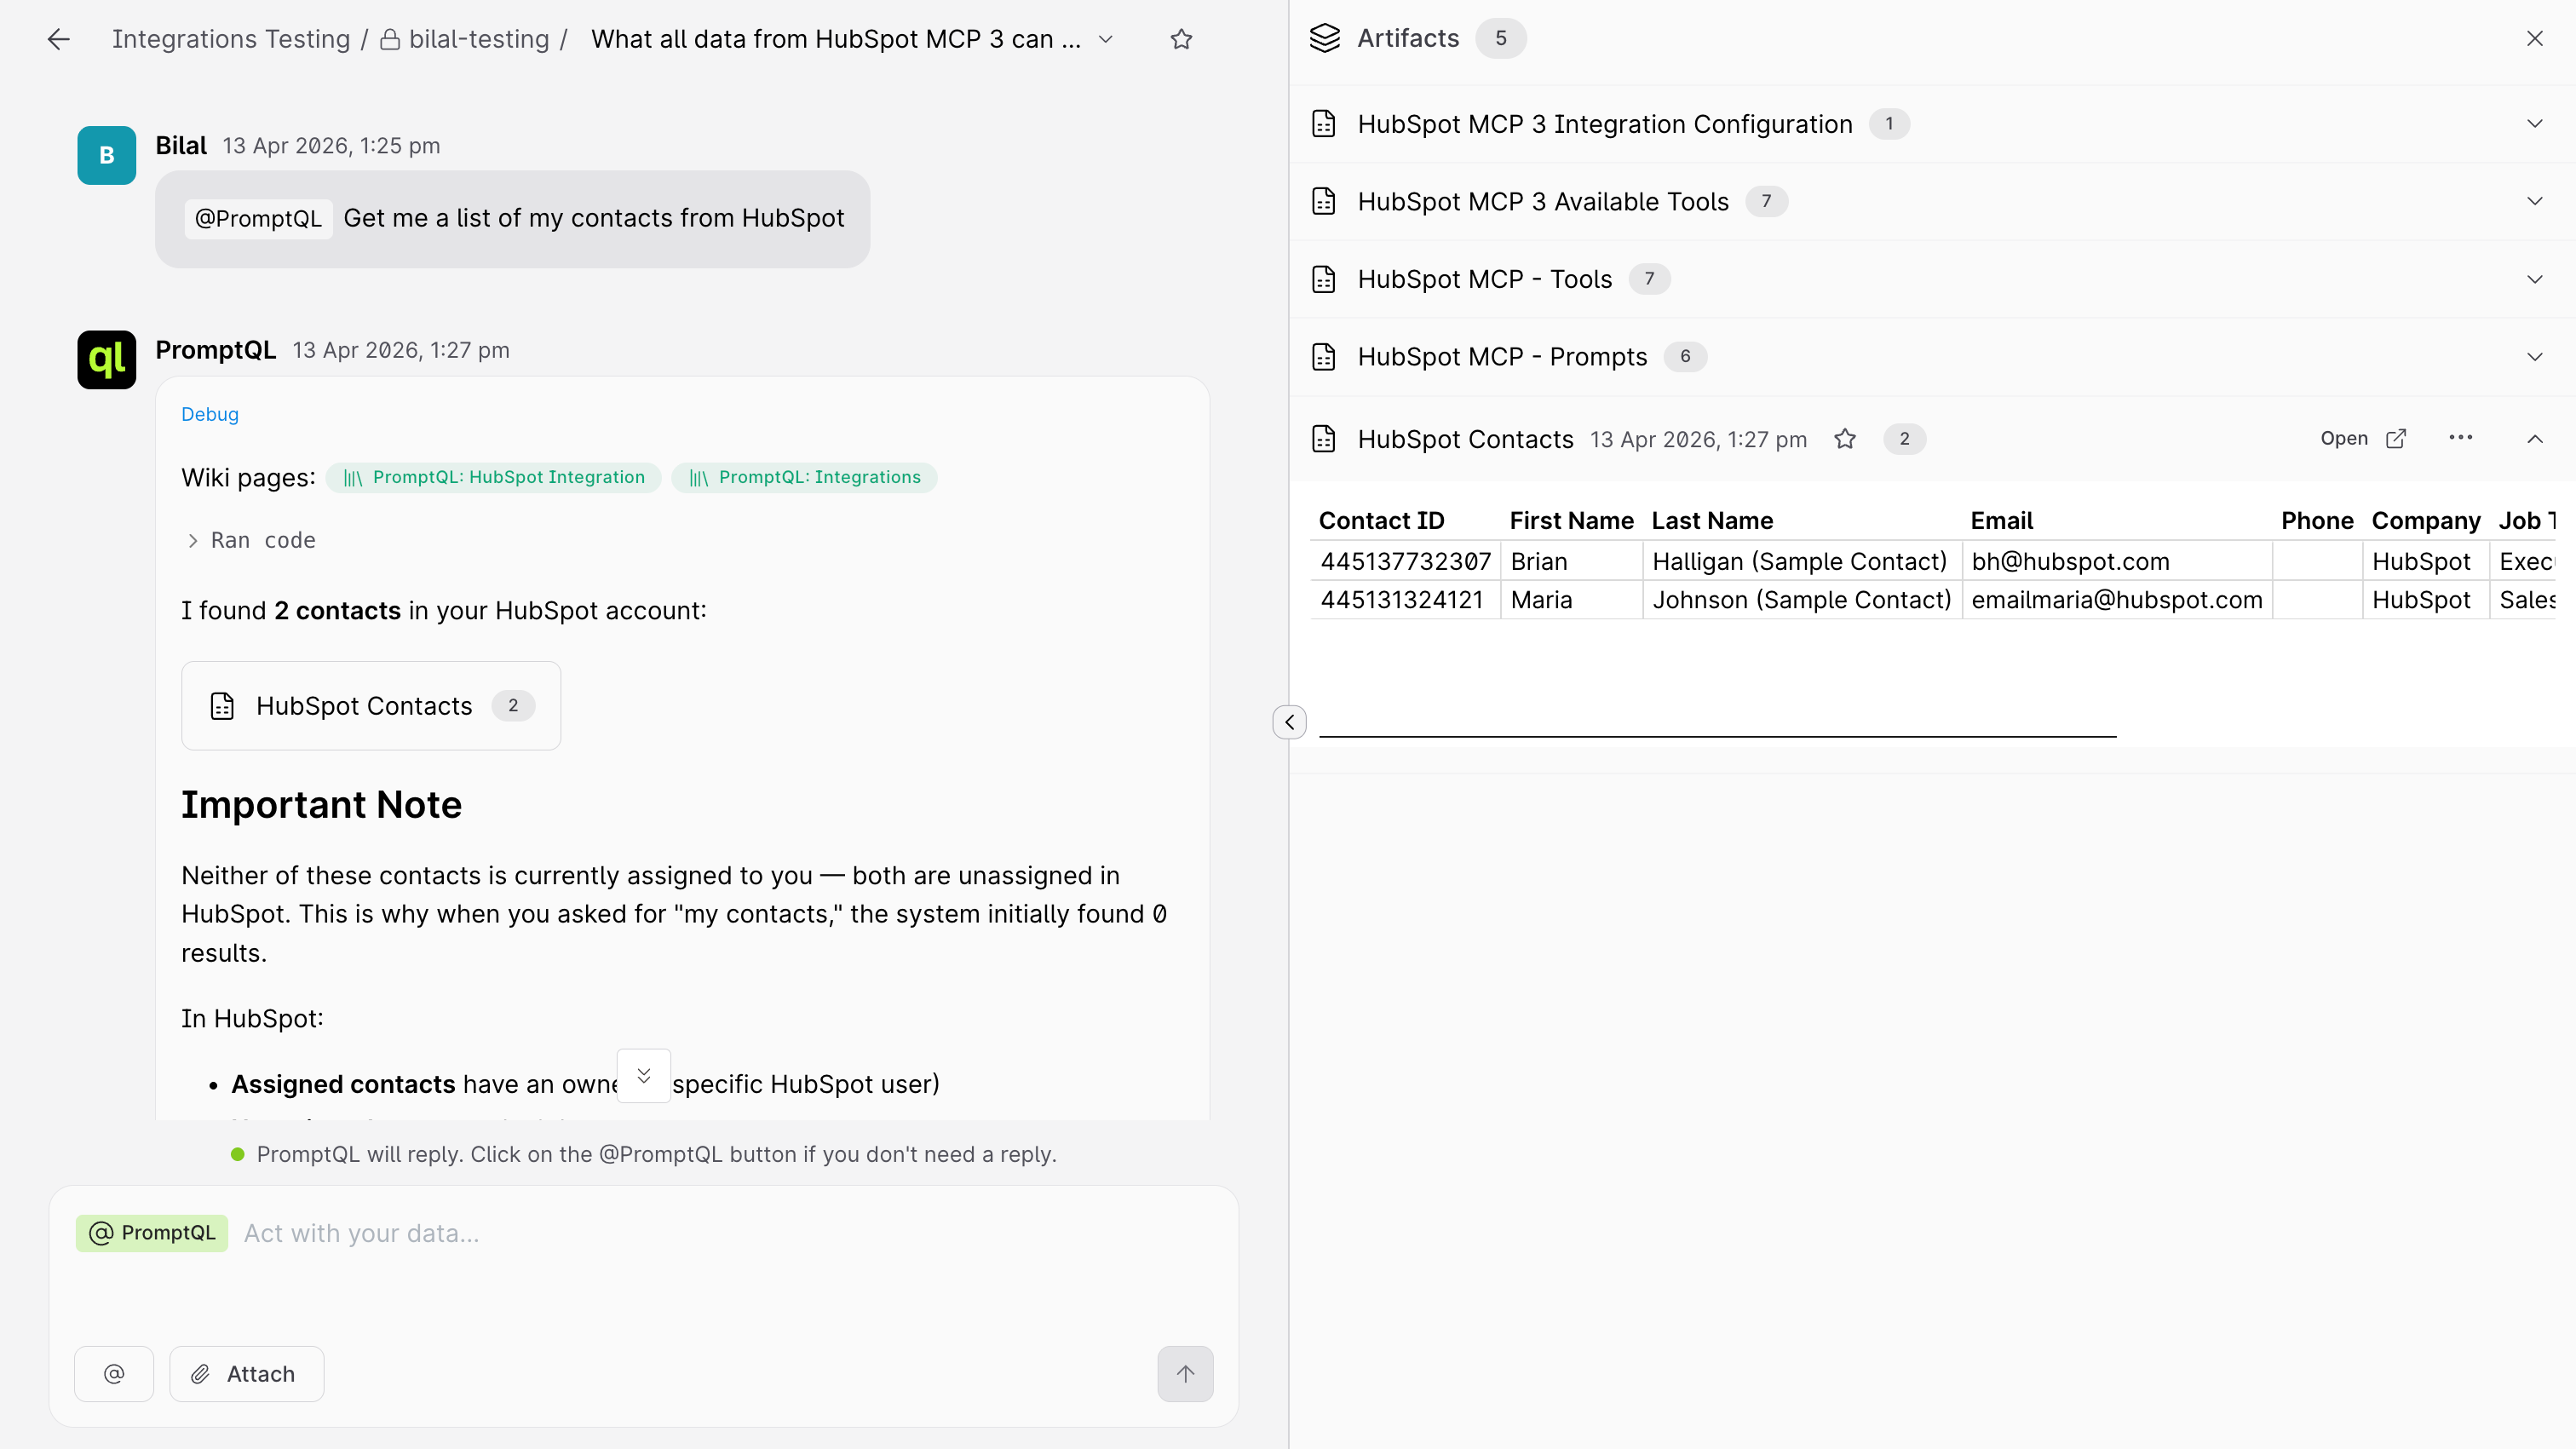Open HubSpot Contacts artifact card in chat
2576x1449 pixels.
(x=371, y=706)
